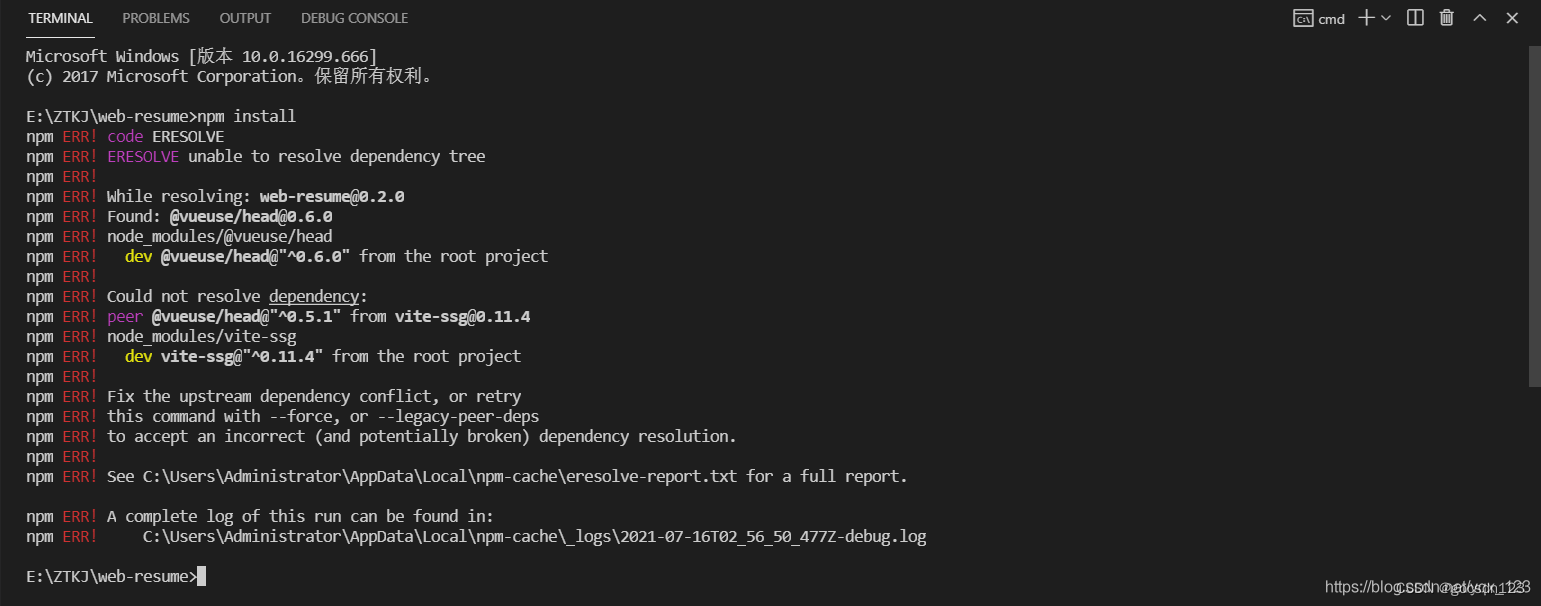
Task: Close the terminal panel
Action: coord(1511,17)
